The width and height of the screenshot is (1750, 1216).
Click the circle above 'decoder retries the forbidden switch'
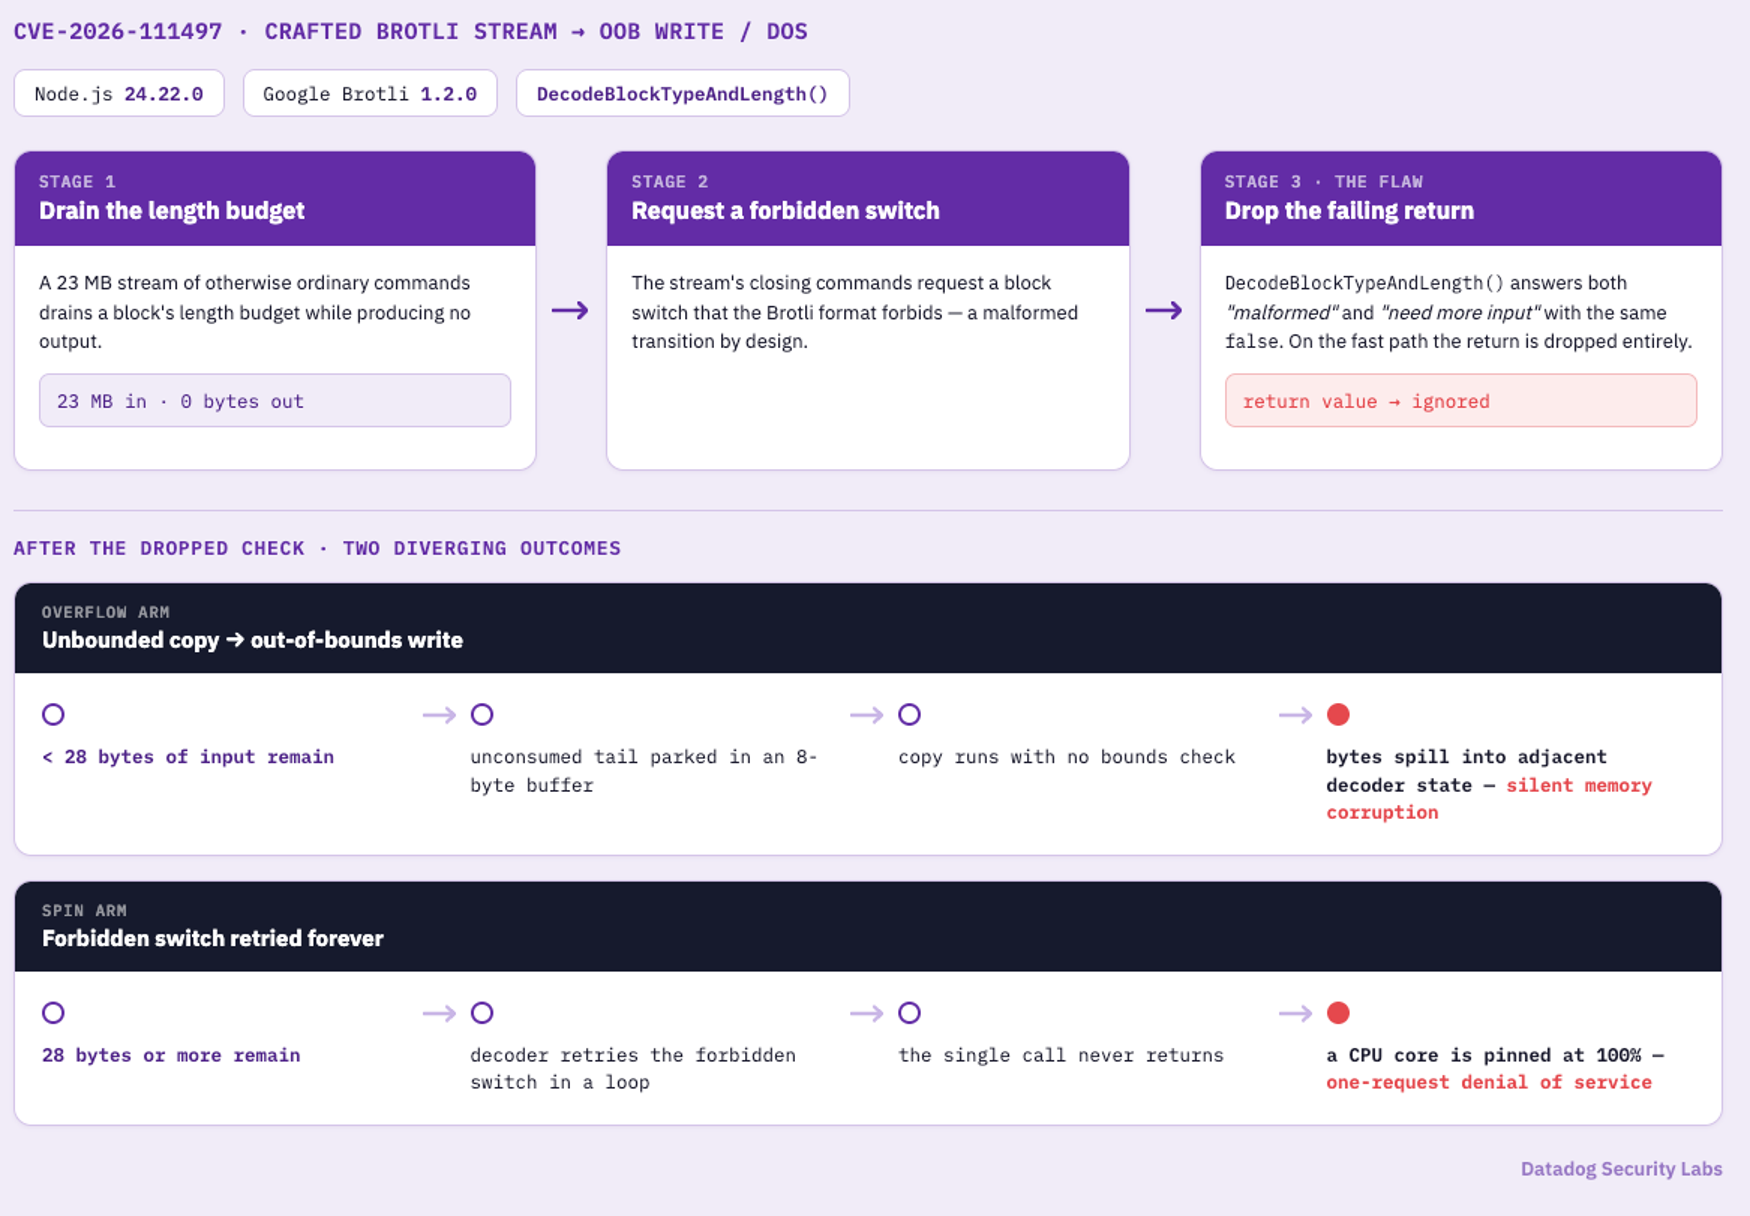pyautogui.click(x=482, y=1013)
